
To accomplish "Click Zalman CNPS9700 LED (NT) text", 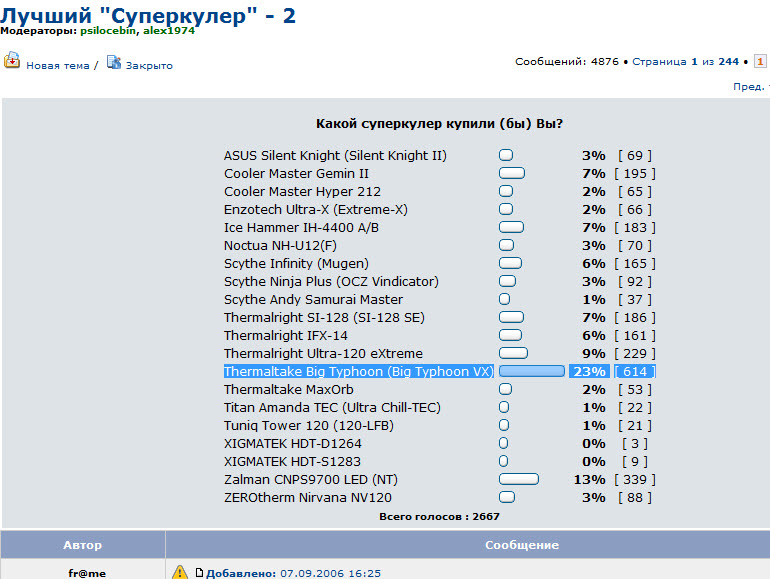I will point(311,480).
